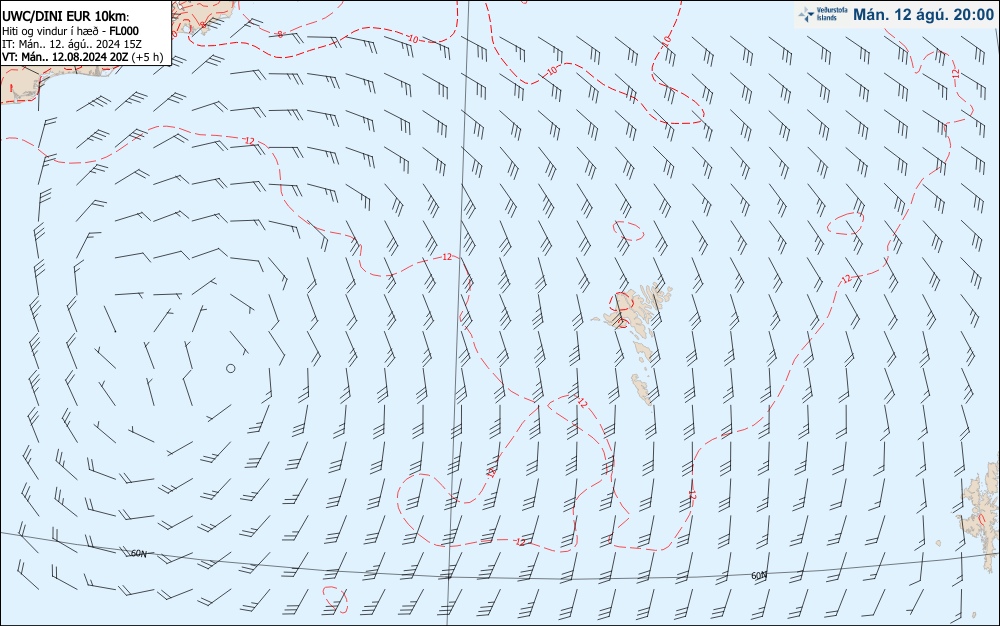Click the 'VT: Mán.. 12.08.2024 20Z (+5 h)' line

pyautogui.click(x=82, y=57)
